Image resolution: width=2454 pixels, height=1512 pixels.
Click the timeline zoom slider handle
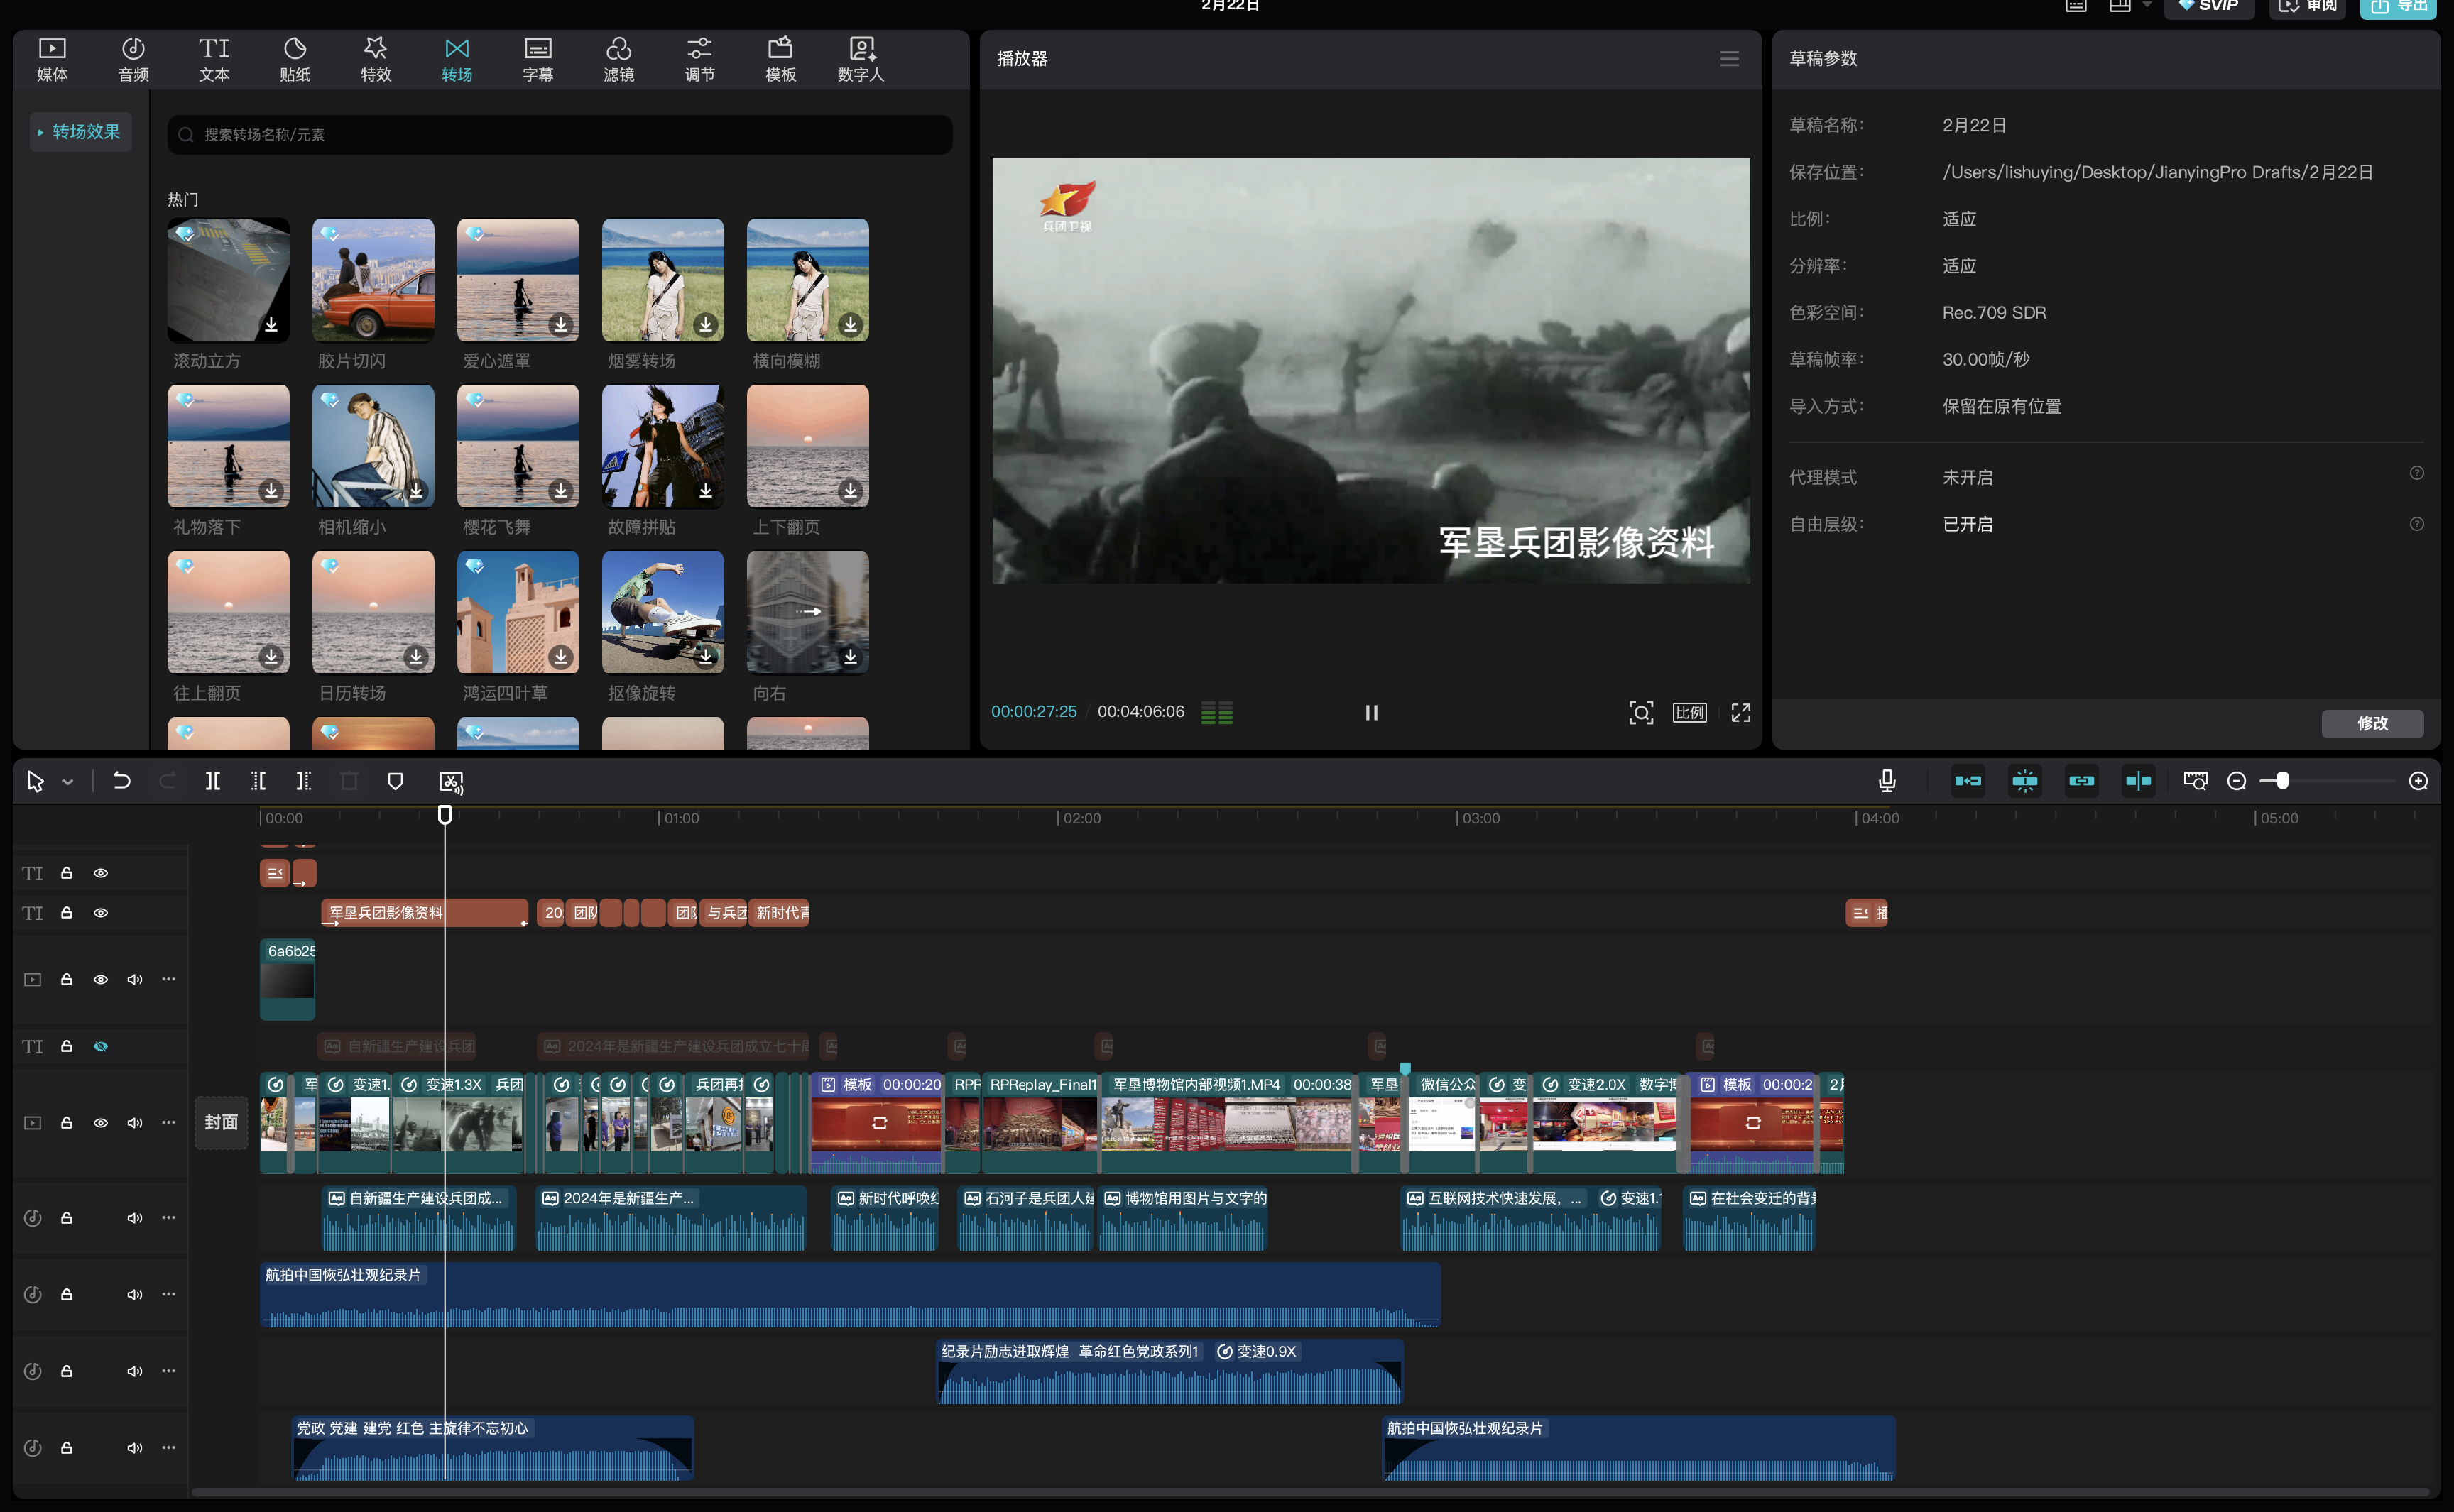pyautogui.click(x=2282, y=781)
